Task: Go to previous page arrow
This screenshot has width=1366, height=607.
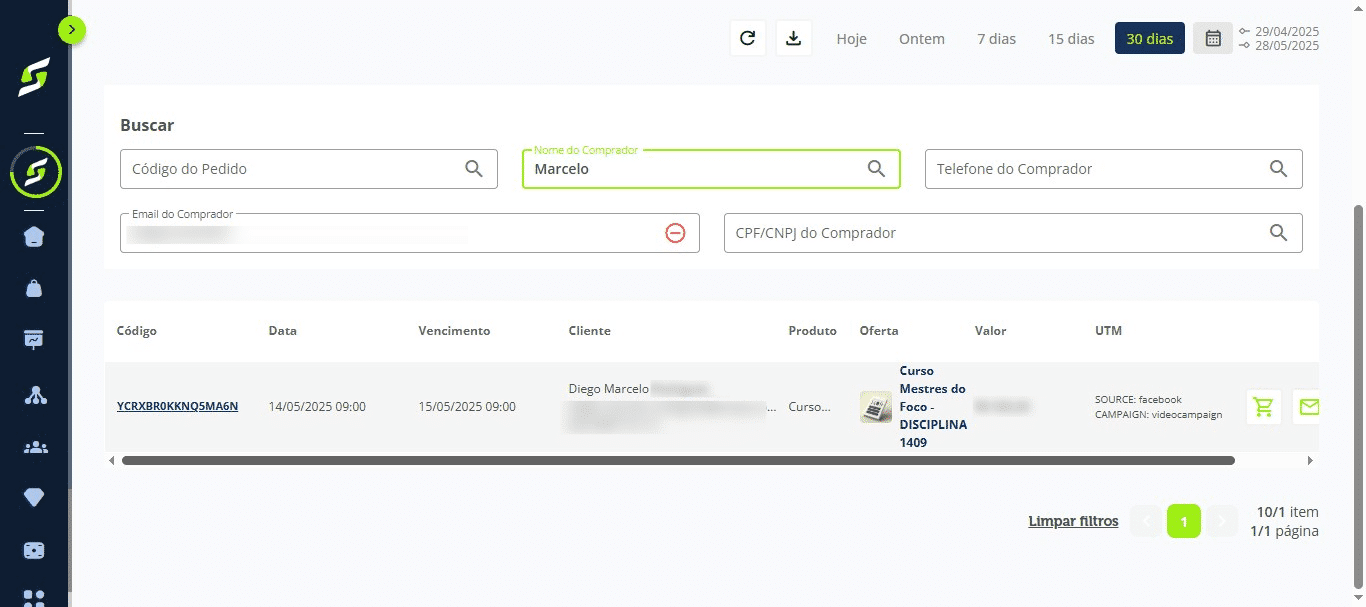Action: pyautogui.click(x=1146, y=521)
